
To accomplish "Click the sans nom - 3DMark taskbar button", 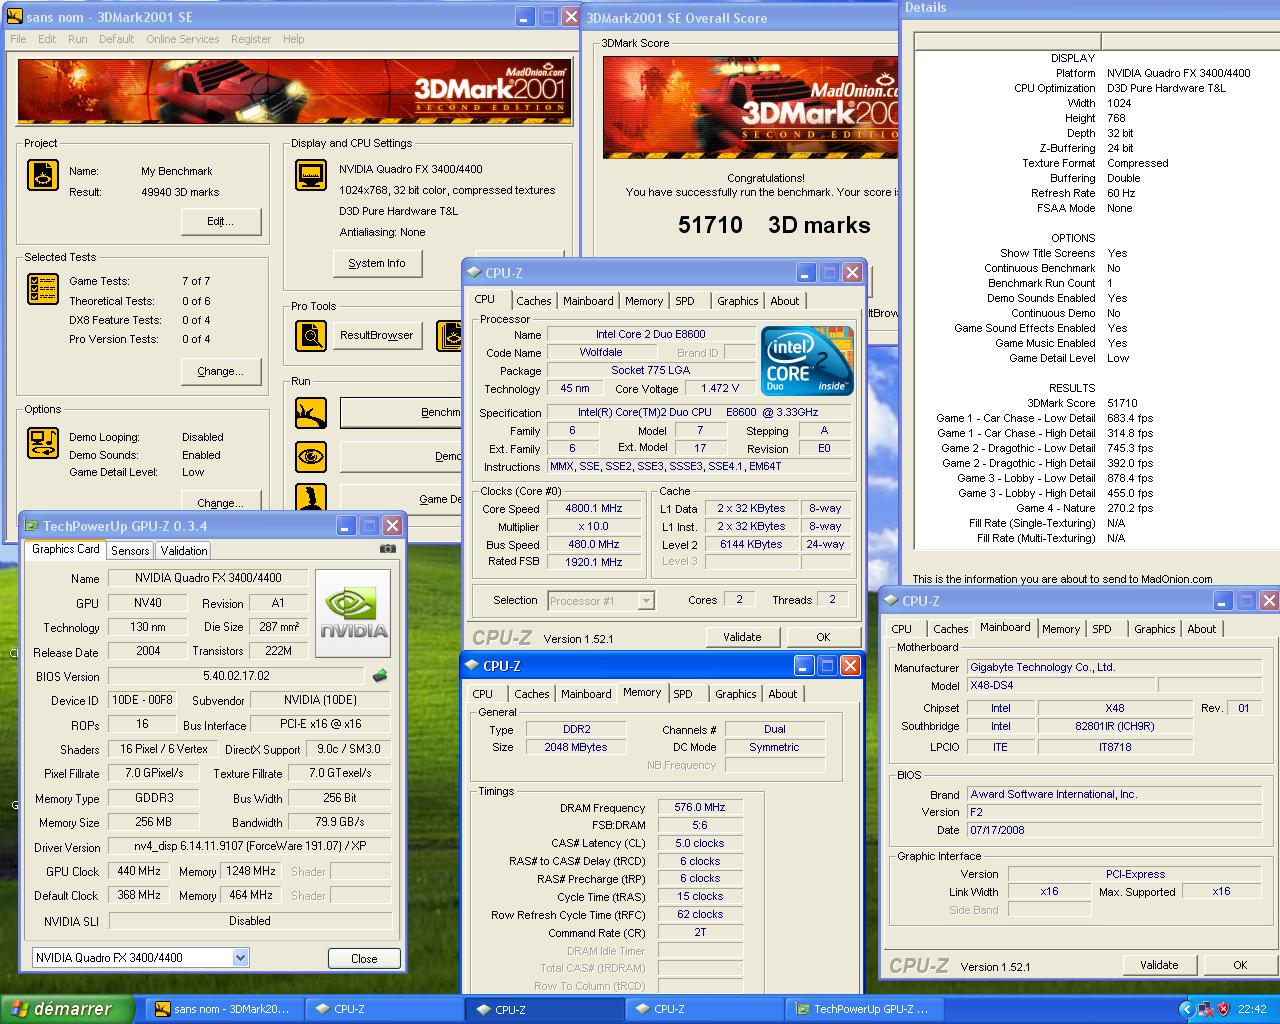I will (223, 1009).
